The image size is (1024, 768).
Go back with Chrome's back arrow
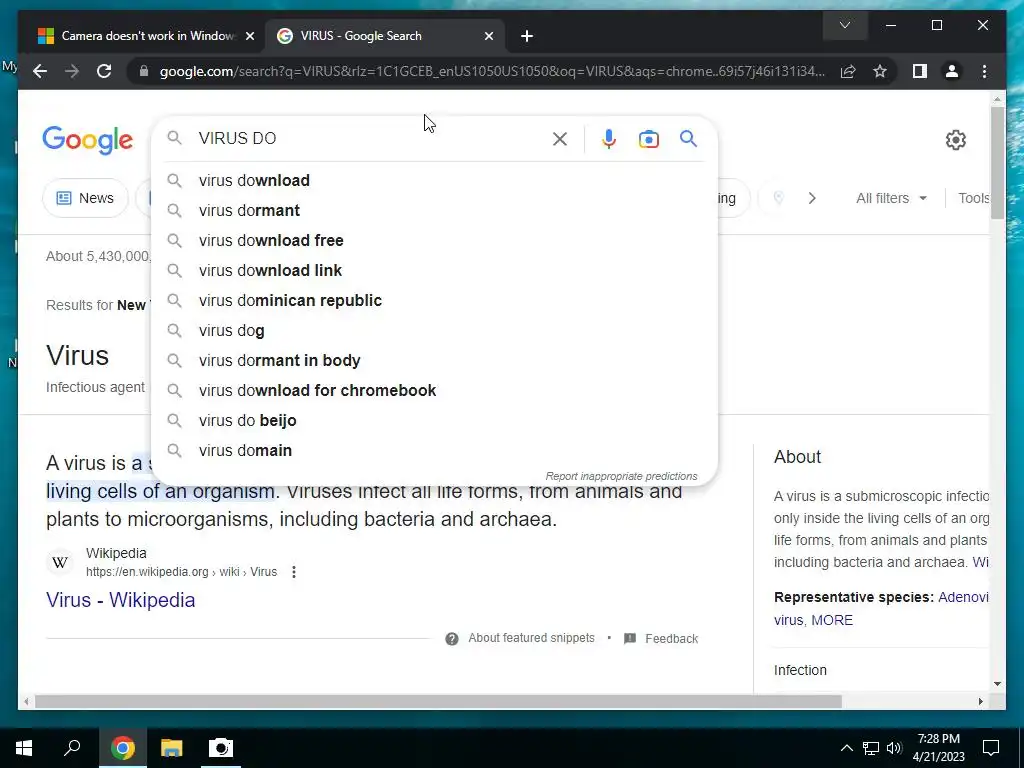(x=40, y=71)
